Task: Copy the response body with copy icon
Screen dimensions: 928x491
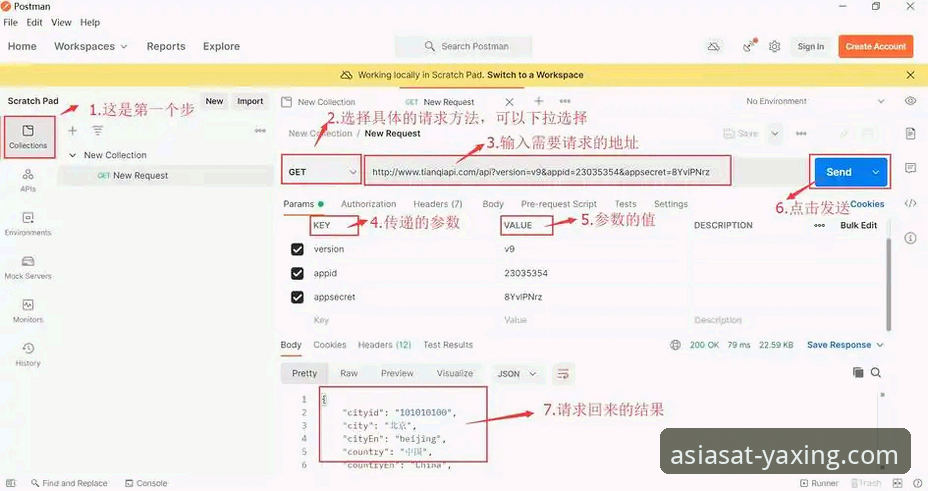Action: pos(858,373)
